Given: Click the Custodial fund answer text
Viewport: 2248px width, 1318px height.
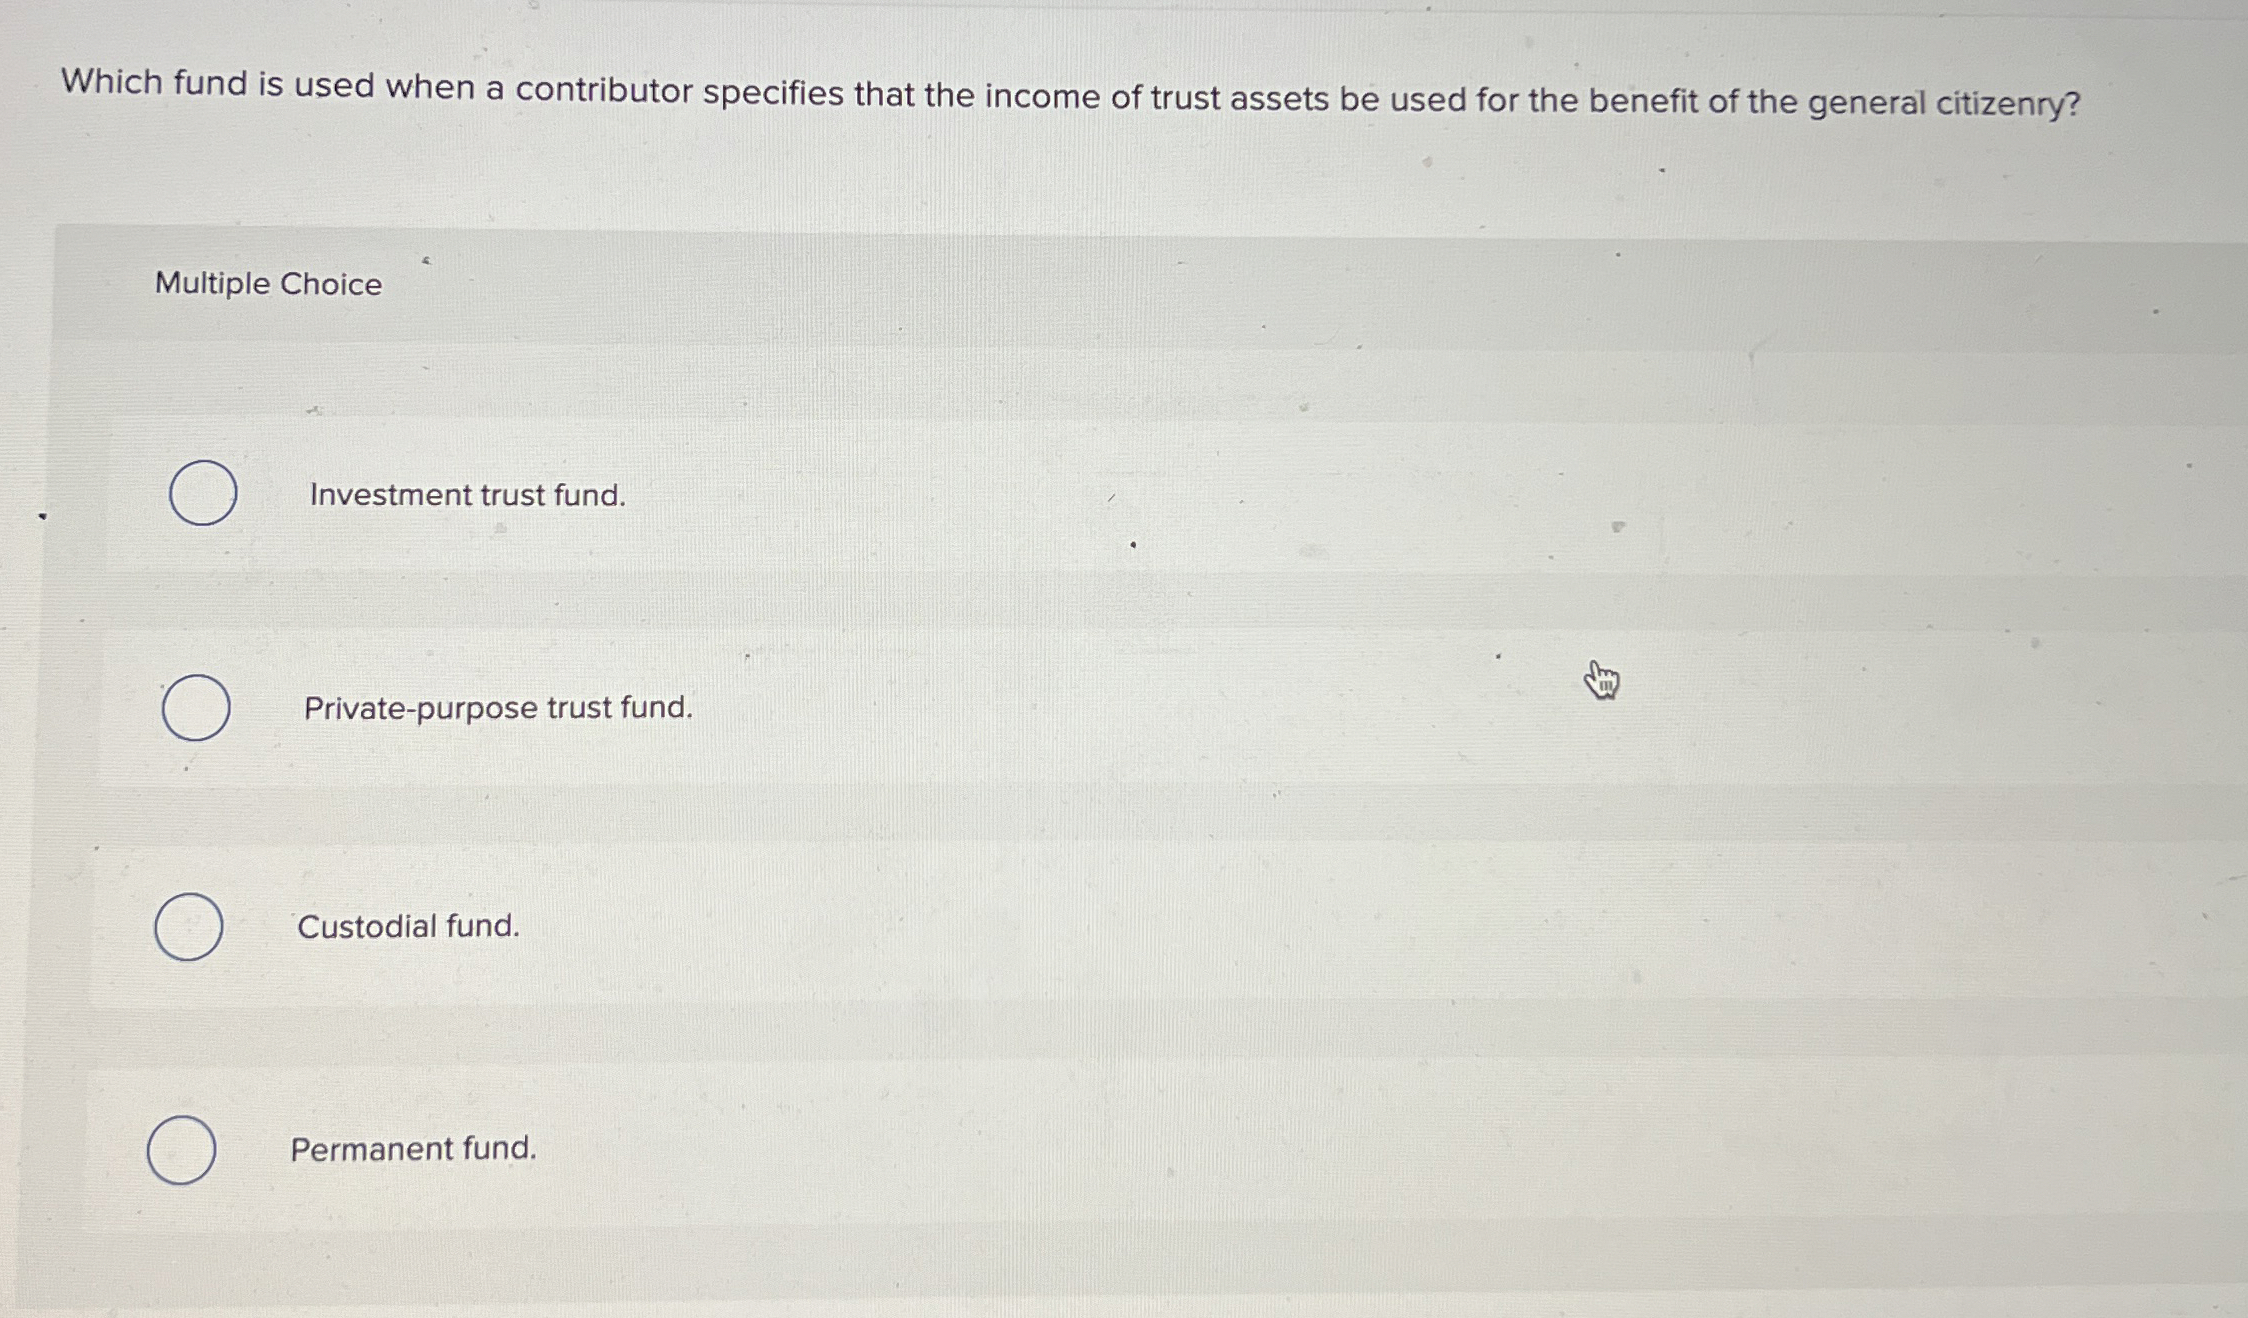Looking at the screenshot, I should click(x=406, y=926).
